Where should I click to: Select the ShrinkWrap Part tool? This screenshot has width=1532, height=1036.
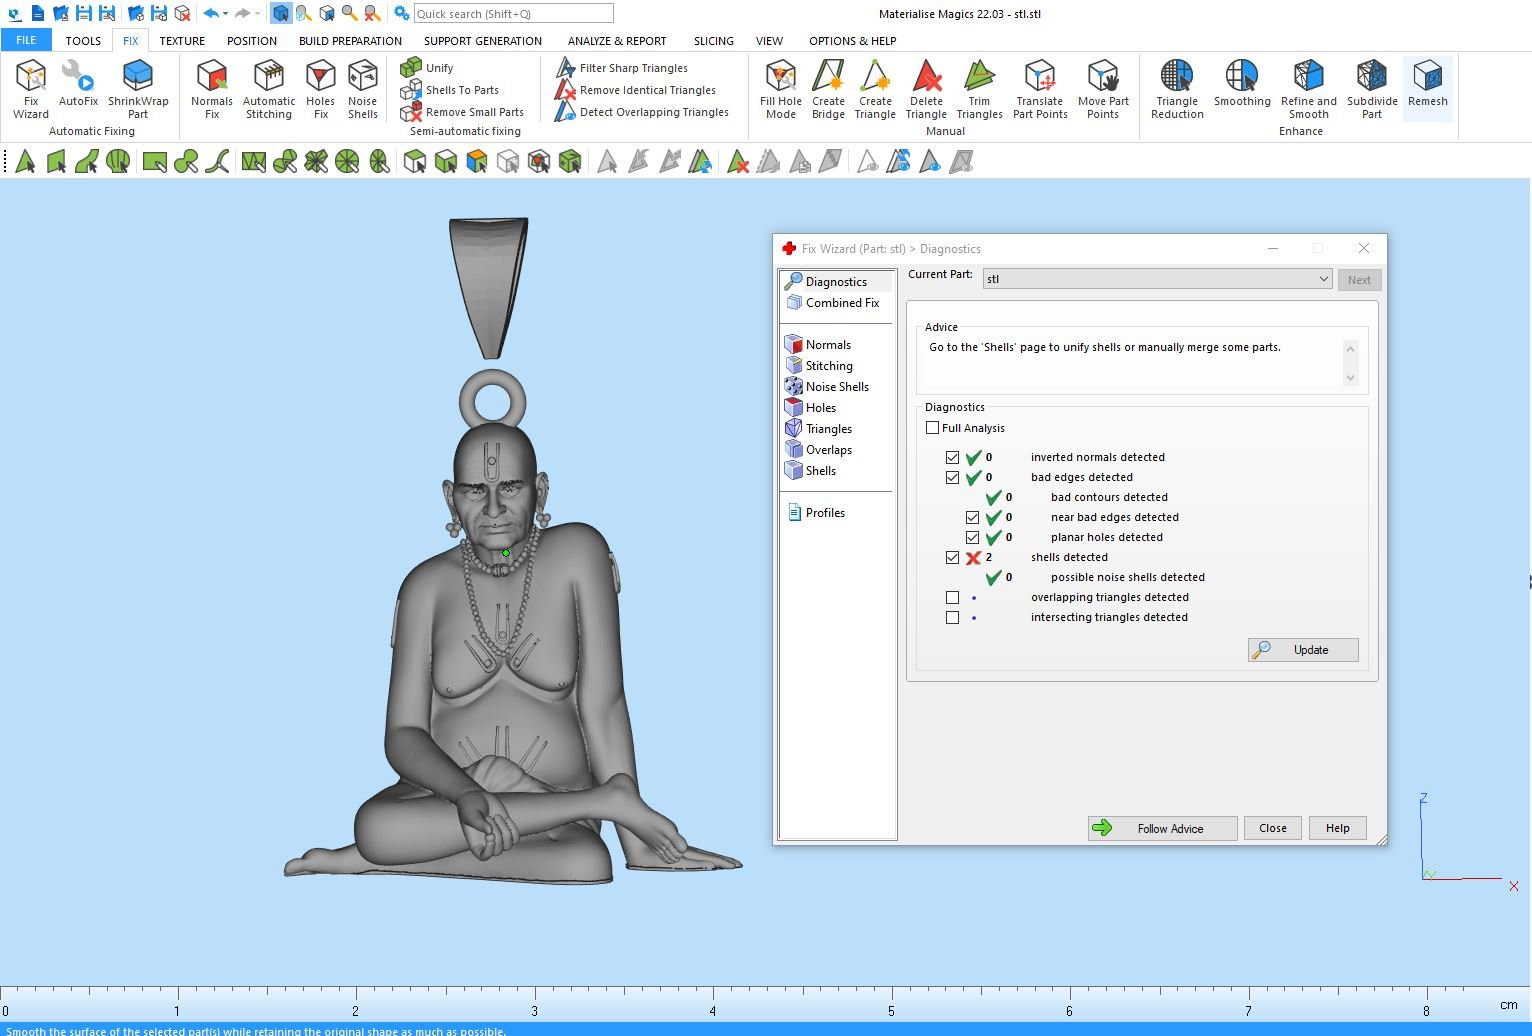138,88
